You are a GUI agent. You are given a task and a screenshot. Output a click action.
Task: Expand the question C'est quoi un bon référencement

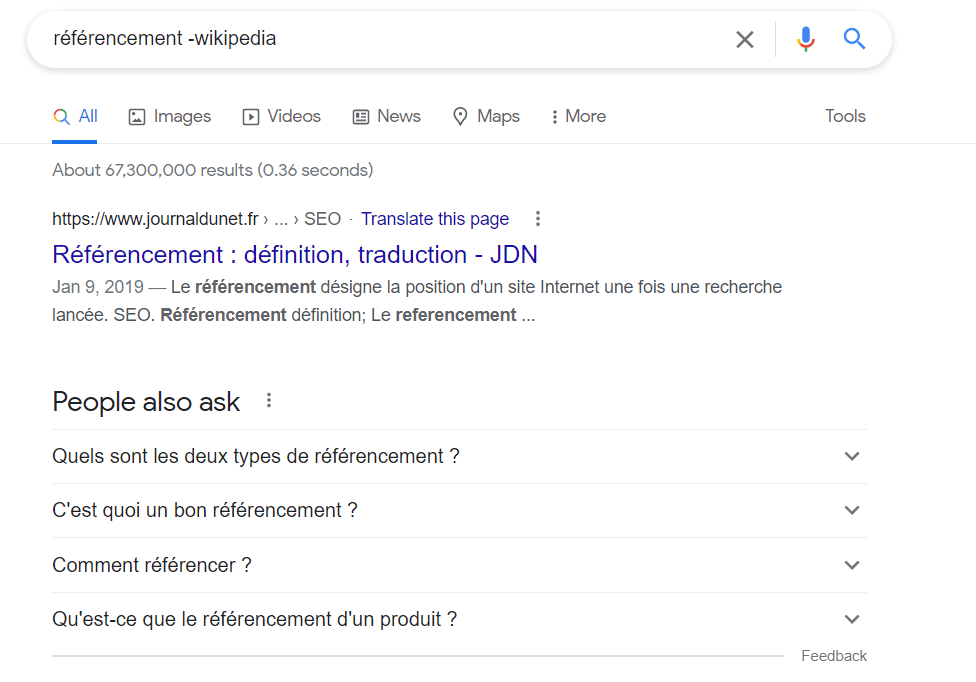click(850, 510)
